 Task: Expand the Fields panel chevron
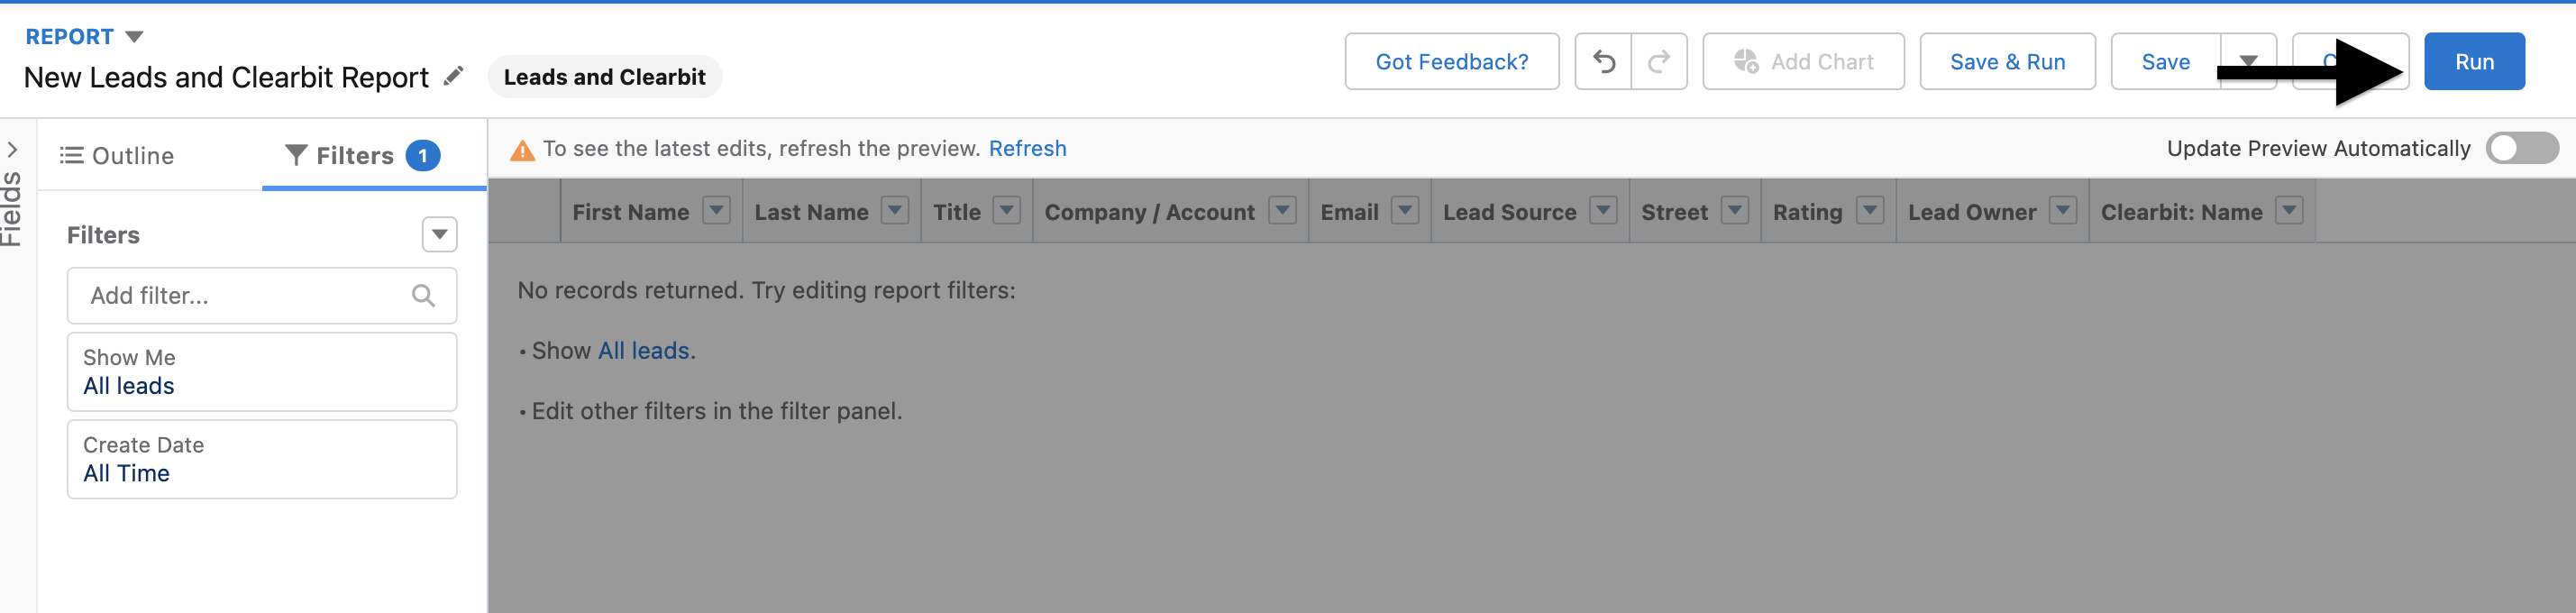(x=12, y=150)
